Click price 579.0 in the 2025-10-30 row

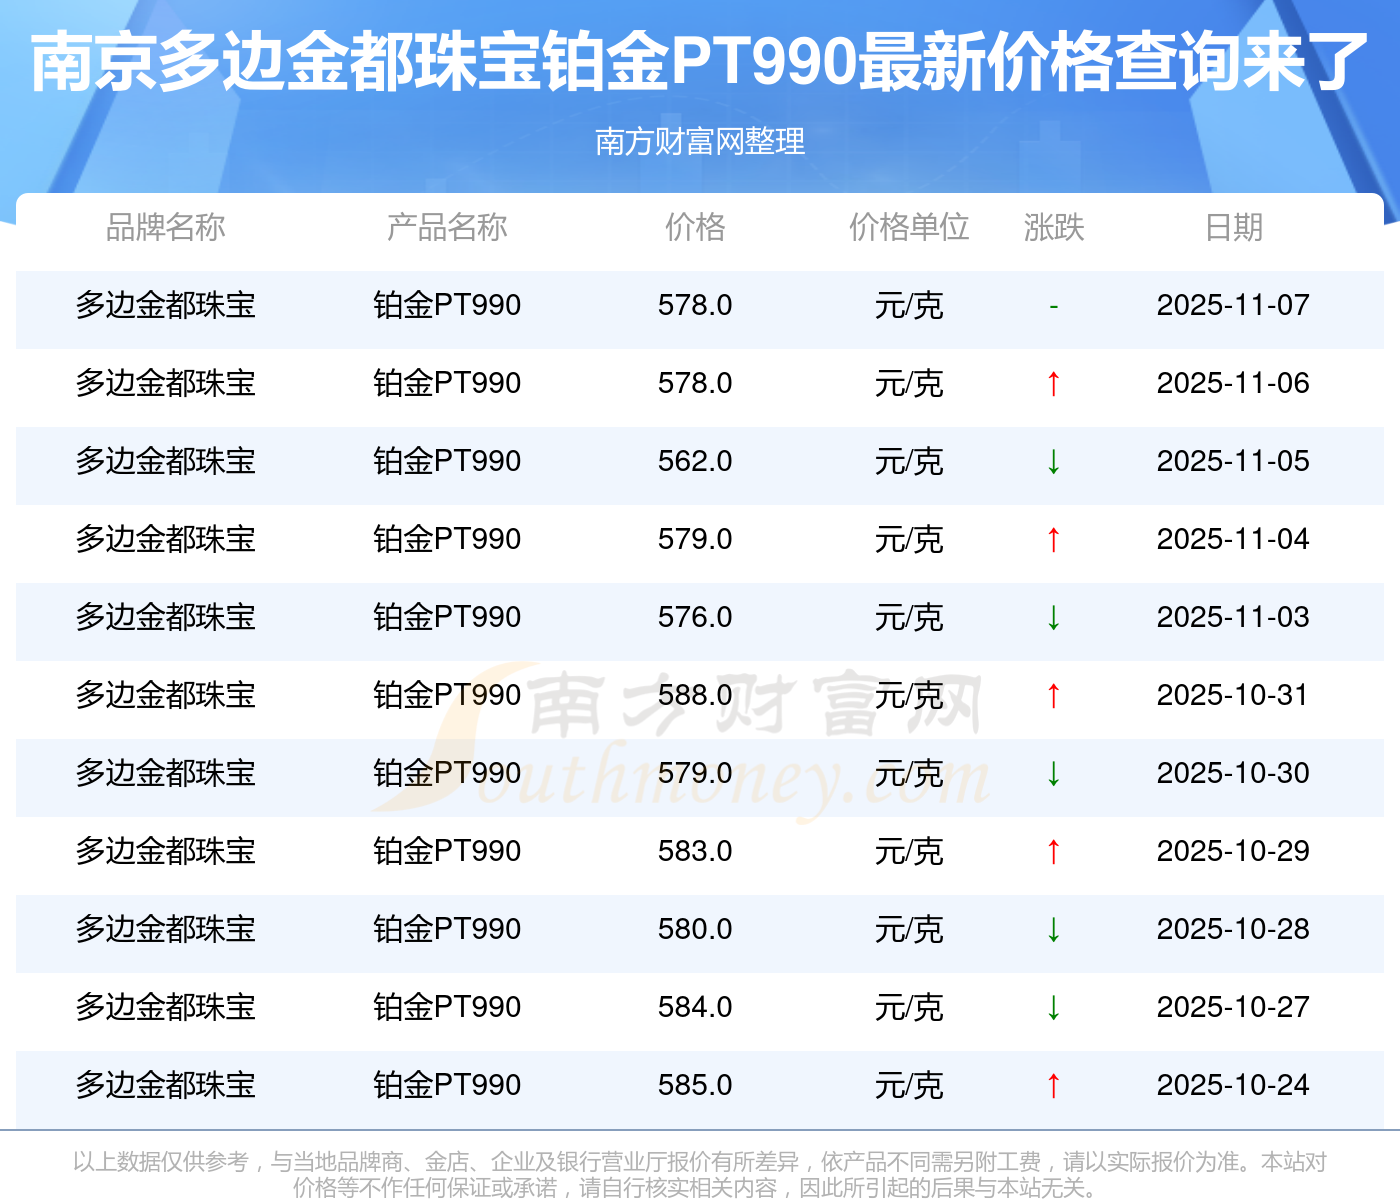(x=695, y=773)
